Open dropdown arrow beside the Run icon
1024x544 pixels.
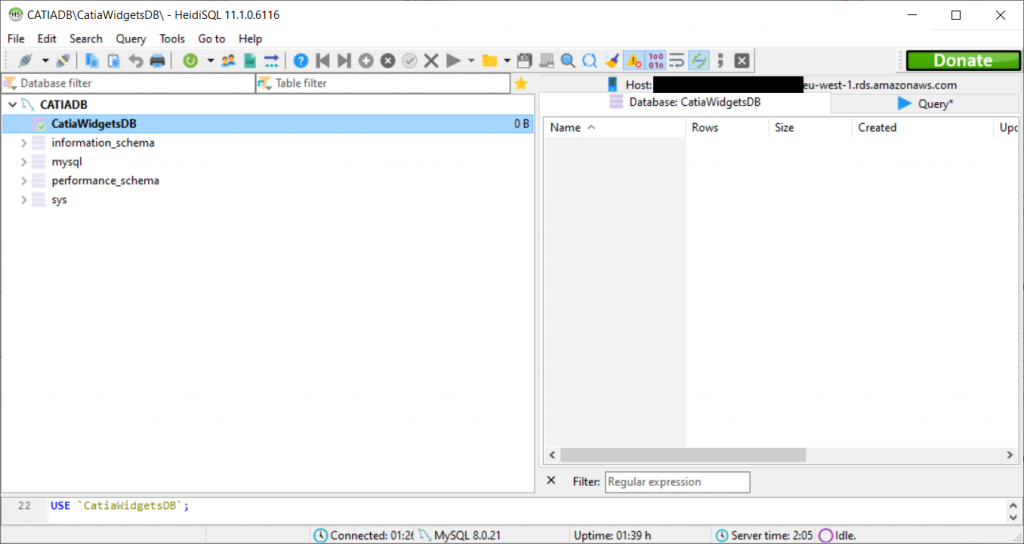pyautogui.click(x=472, y=61)
